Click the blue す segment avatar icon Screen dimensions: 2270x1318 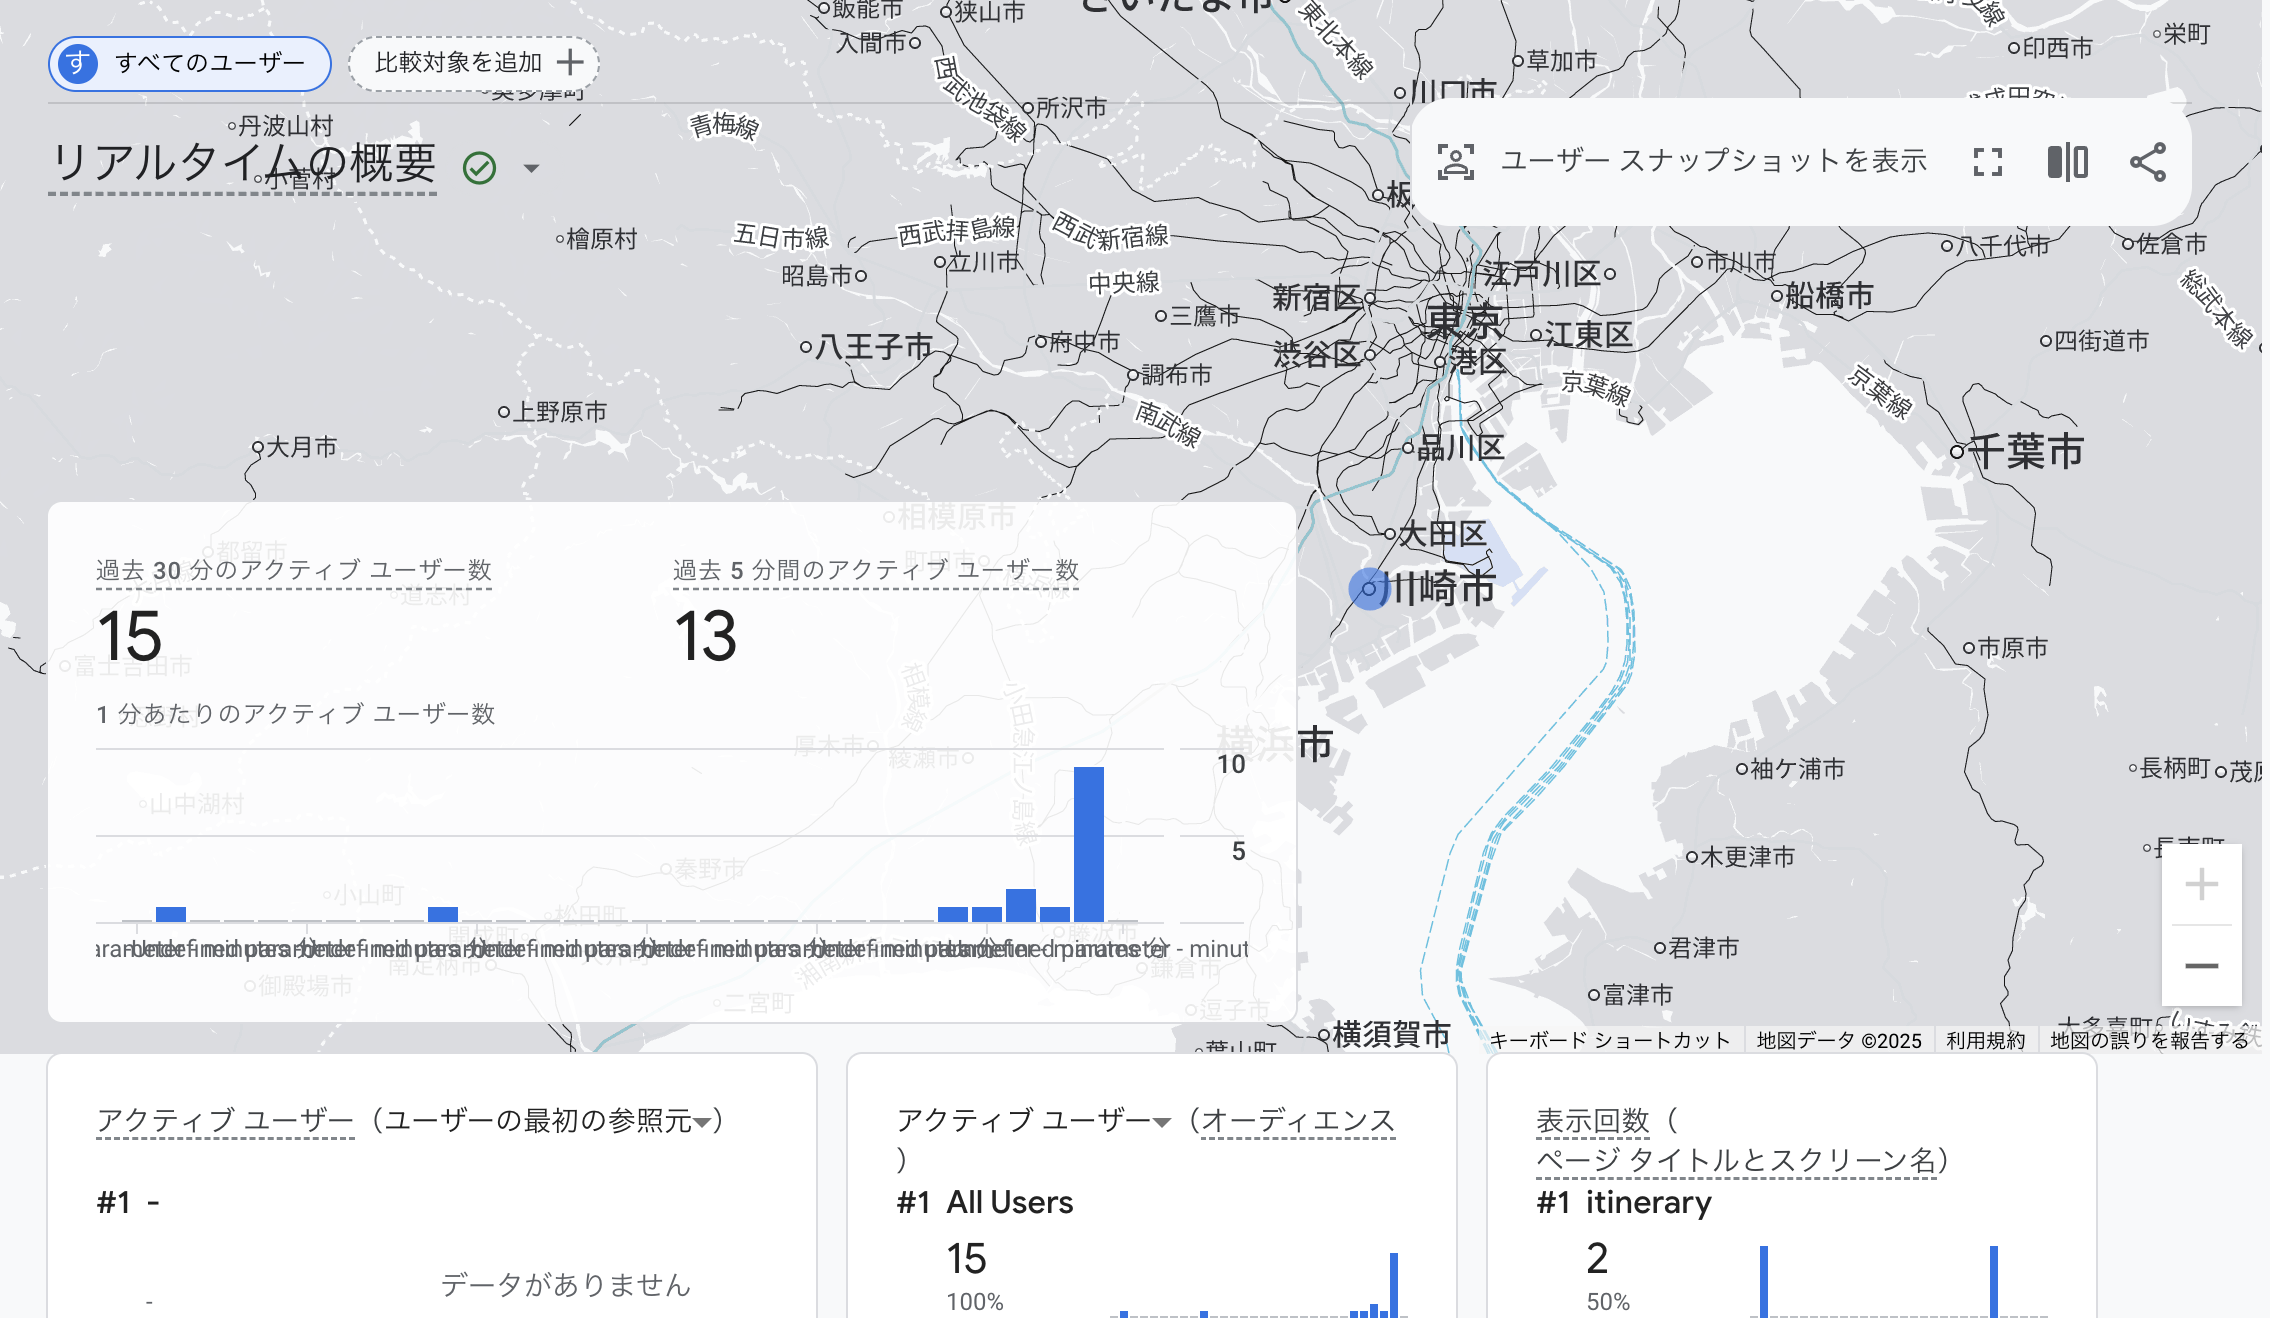point(77,63)
